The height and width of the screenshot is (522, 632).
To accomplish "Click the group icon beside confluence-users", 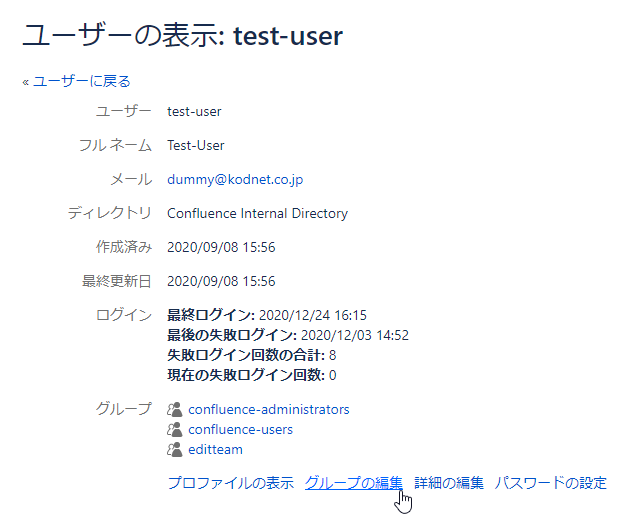I will click(175, 429).
